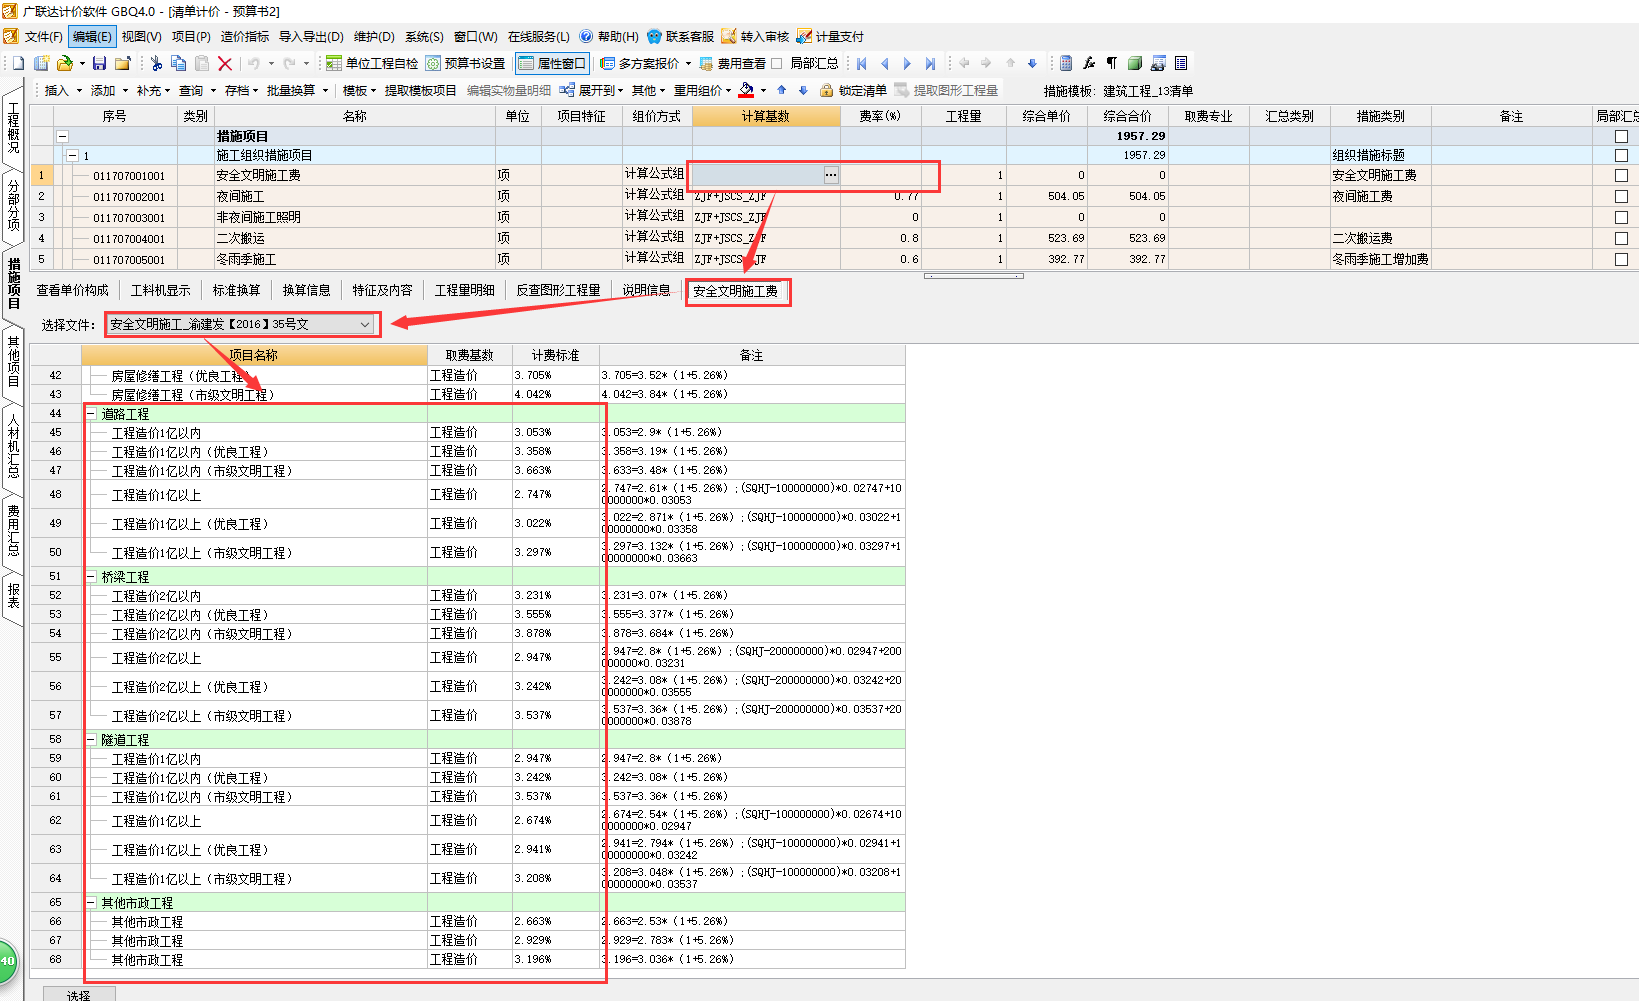The width and height of the screenshot is (1639, 1001).
Task: Click the blue floppy save icon
Action: pos(99,63)
